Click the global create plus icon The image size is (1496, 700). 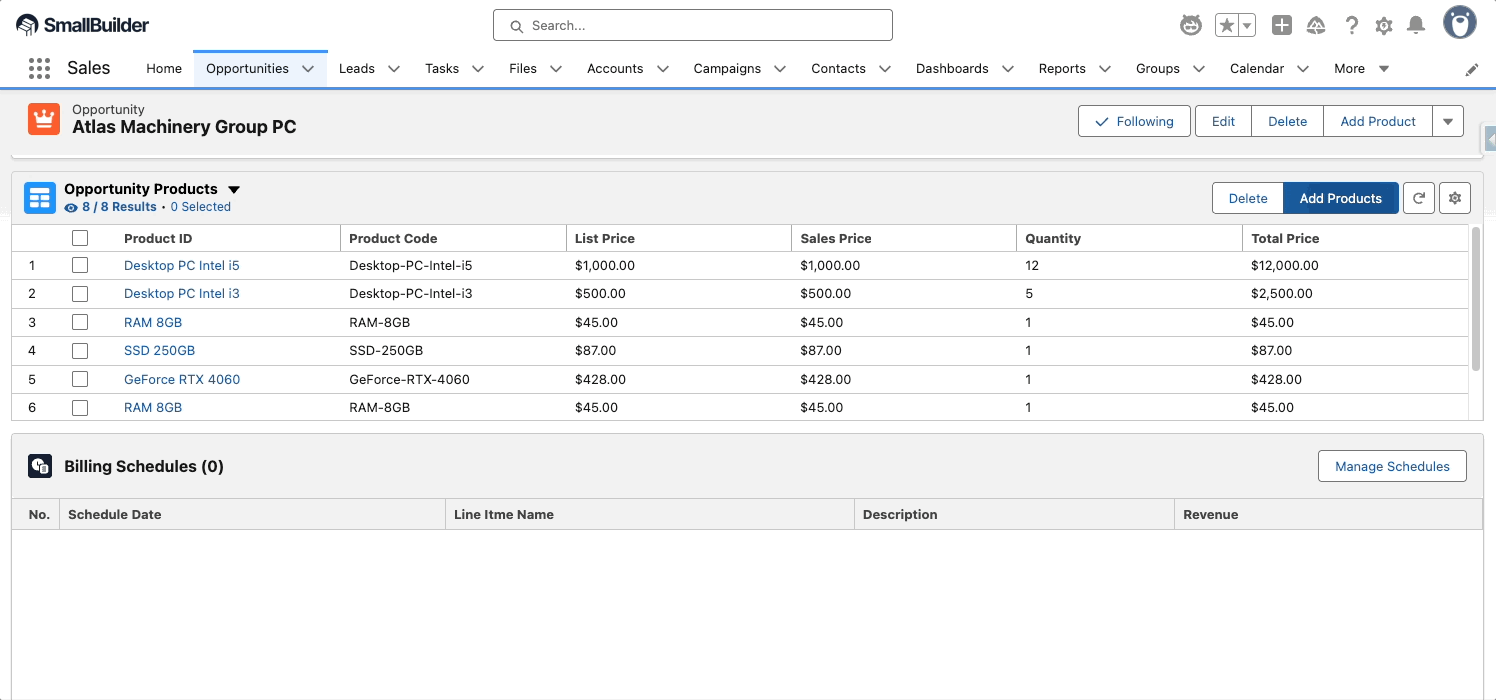pos(1282,26)
